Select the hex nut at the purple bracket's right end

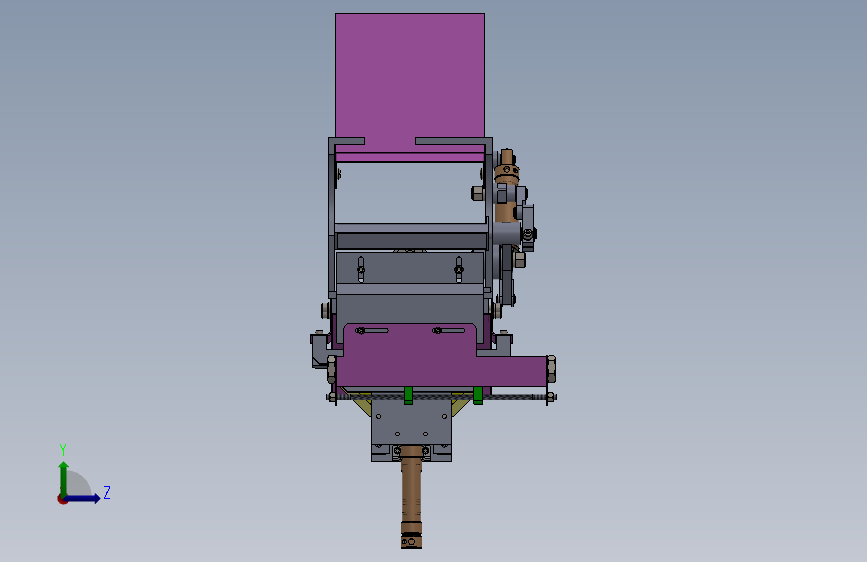click(551, 370)
